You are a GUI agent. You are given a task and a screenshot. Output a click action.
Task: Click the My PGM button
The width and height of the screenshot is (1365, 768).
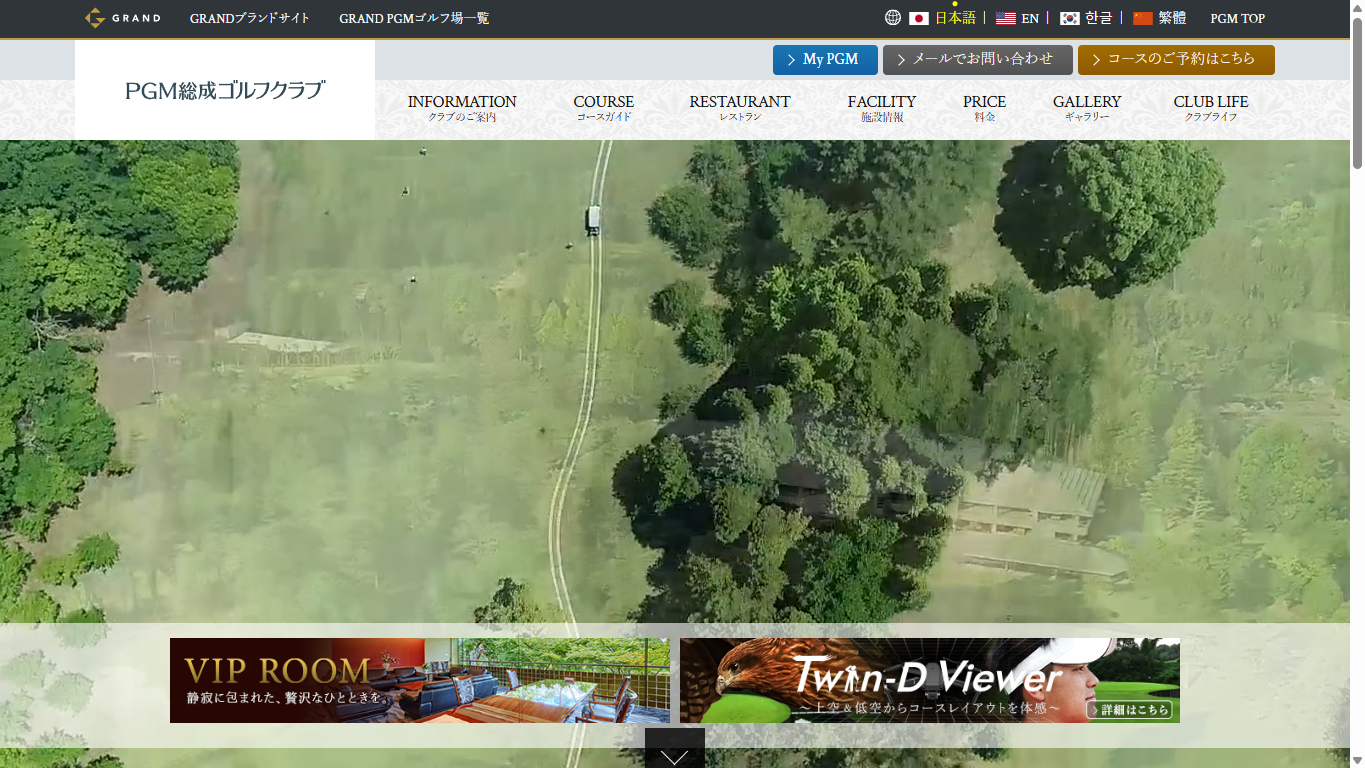(x=825, y=60)
